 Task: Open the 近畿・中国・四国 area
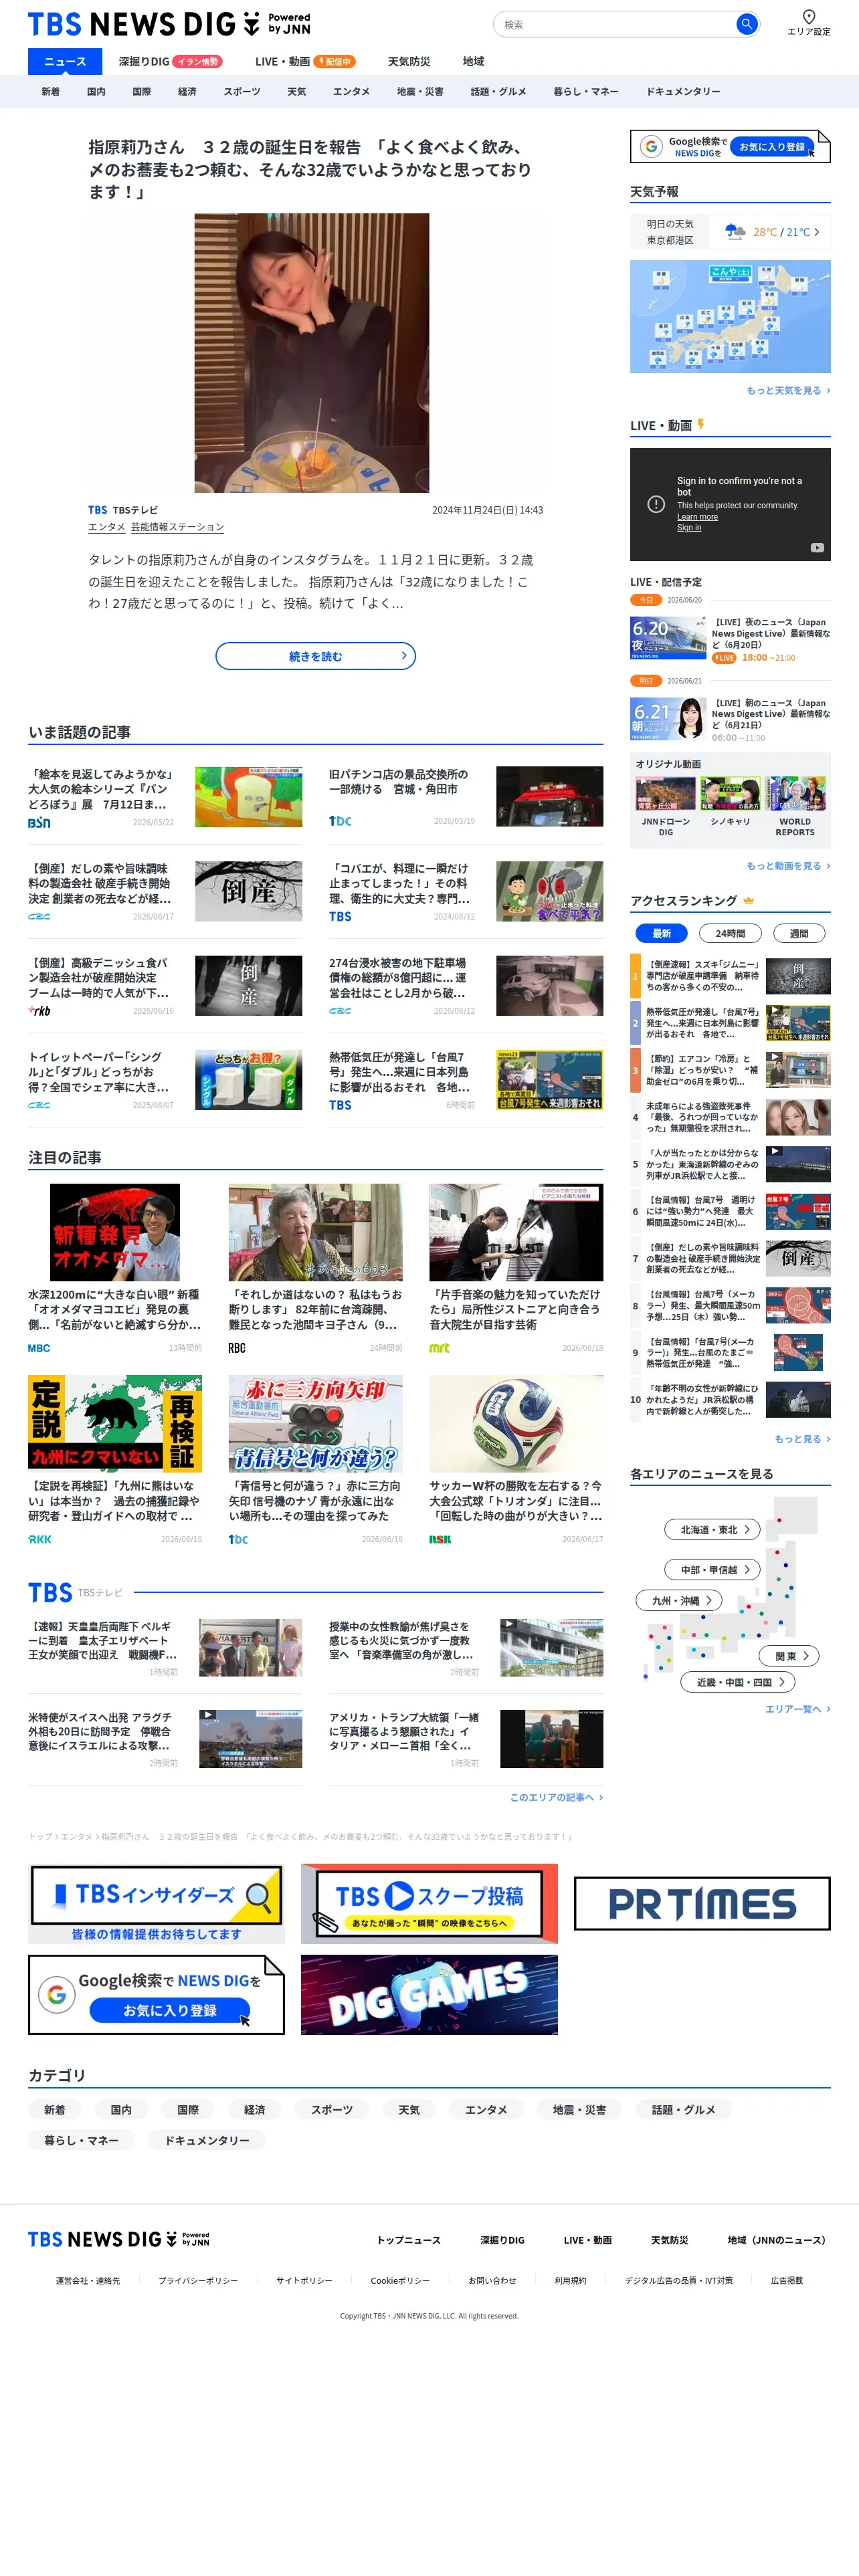coord(738,1682)
